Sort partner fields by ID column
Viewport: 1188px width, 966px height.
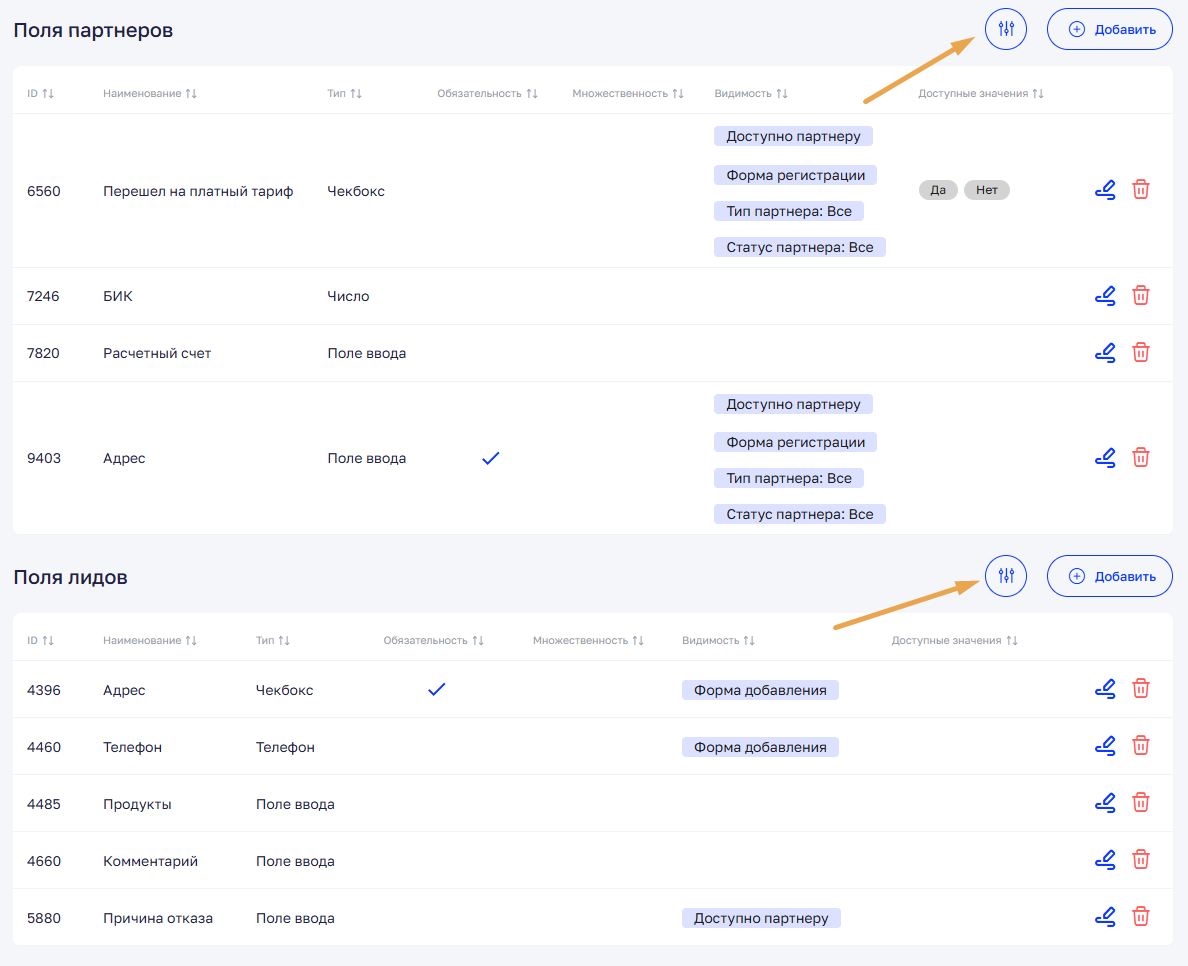pyautogui.click(x=48, y=93)
